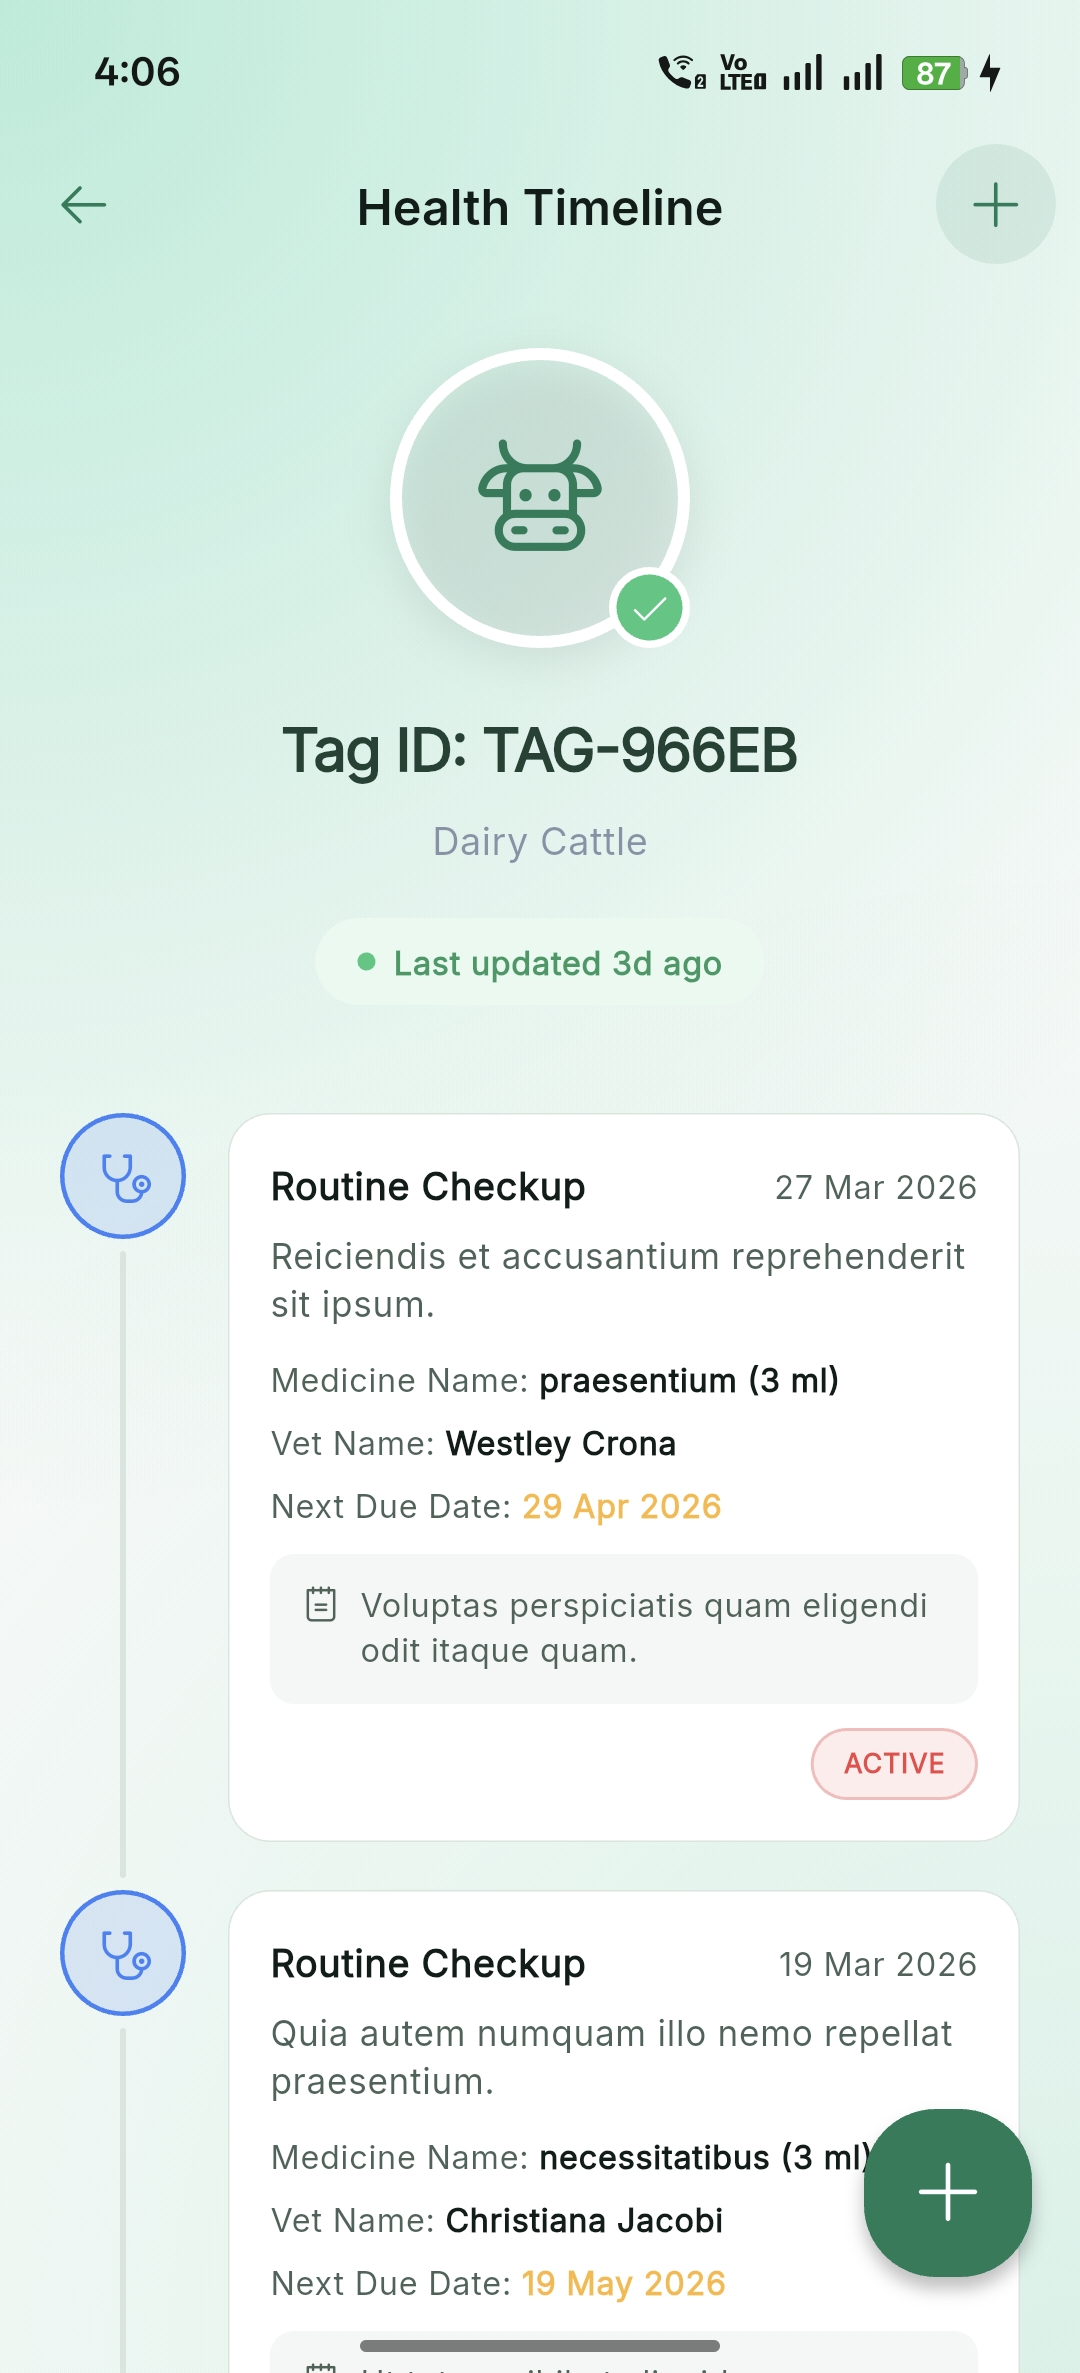Tap vet name Westley Crona

click(560, 1443)
